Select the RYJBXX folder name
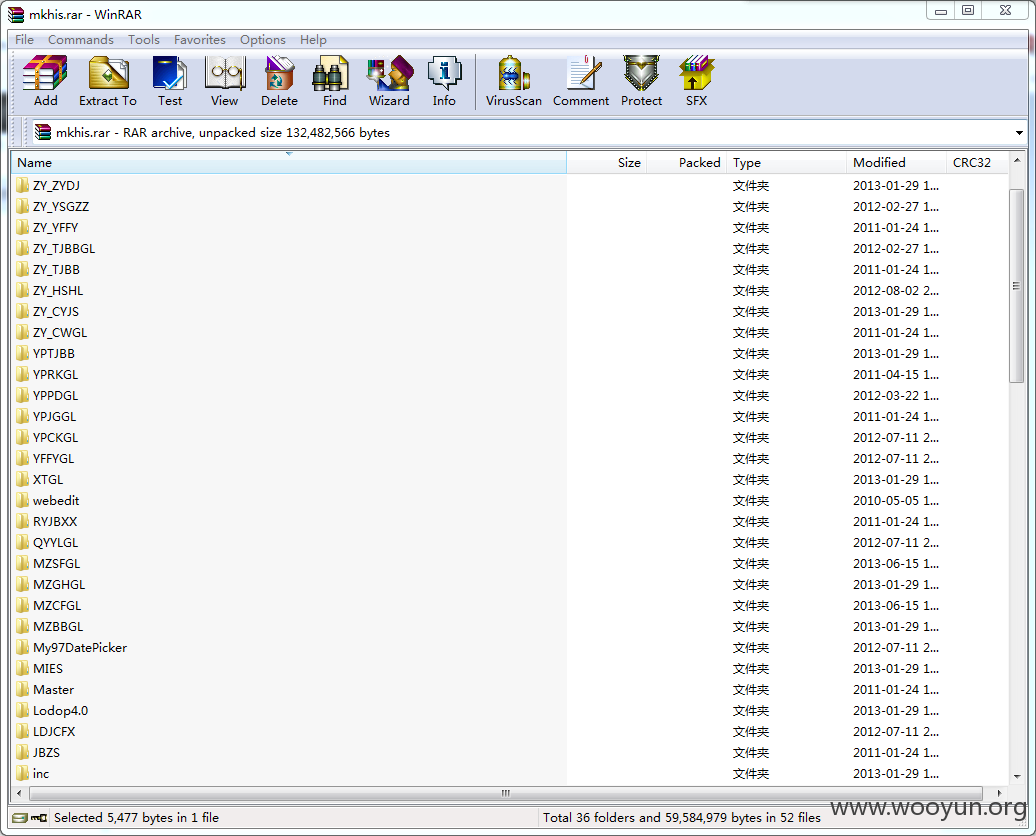Screen dimensions: 1036x836 tap(56, 521)
